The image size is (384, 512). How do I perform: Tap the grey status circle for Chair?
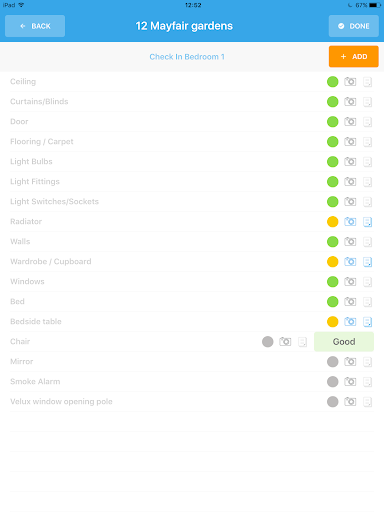point(267,342)
